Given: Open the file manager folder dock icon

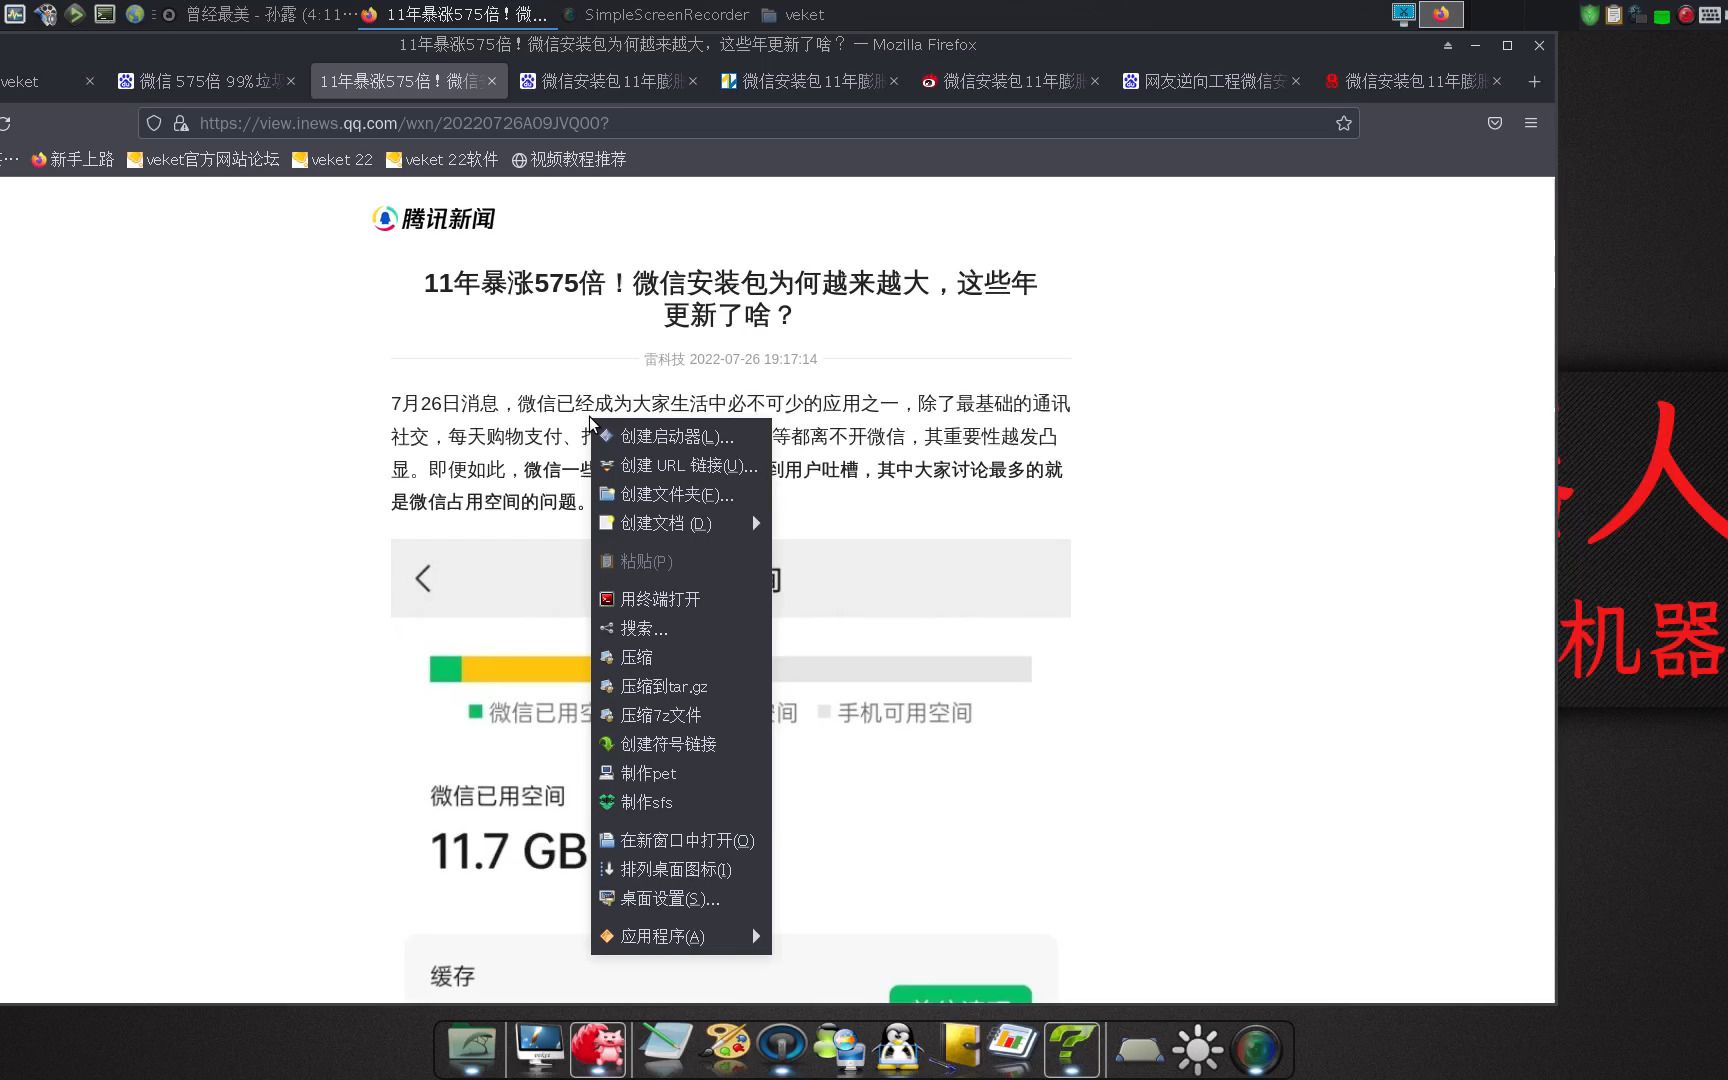Looking at the screenshot, I should coord(471,1048).
